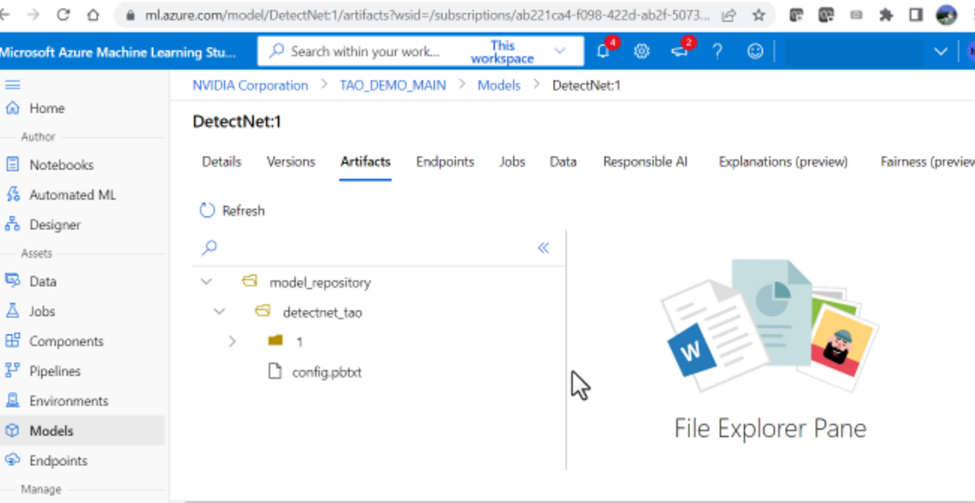975x503 pixels.
Task: Collapse the file tree pane
Action: click(x=543, y=248)
